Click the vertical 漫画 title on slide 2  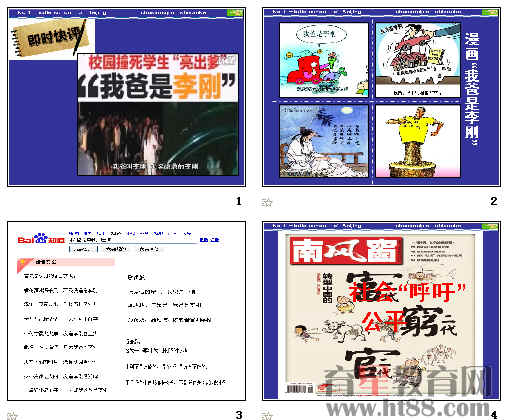472,89
